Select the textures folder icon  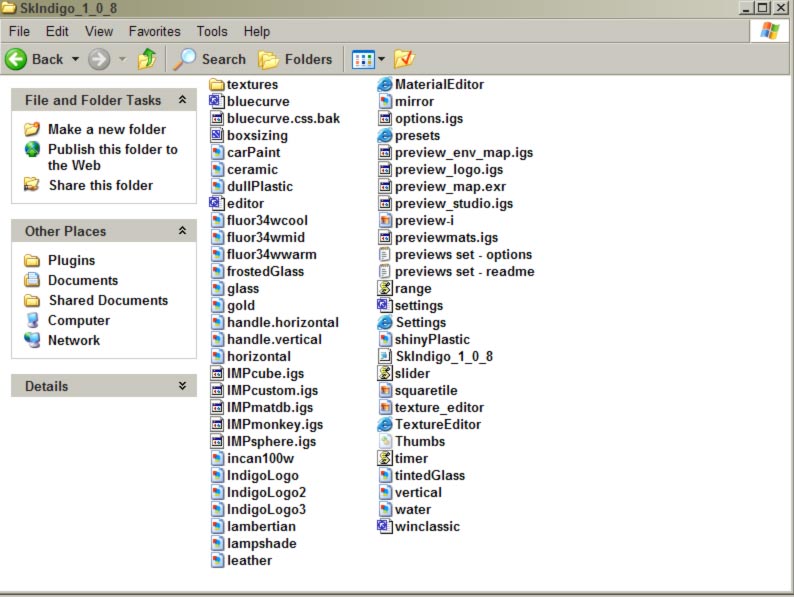tap(217, 85)
